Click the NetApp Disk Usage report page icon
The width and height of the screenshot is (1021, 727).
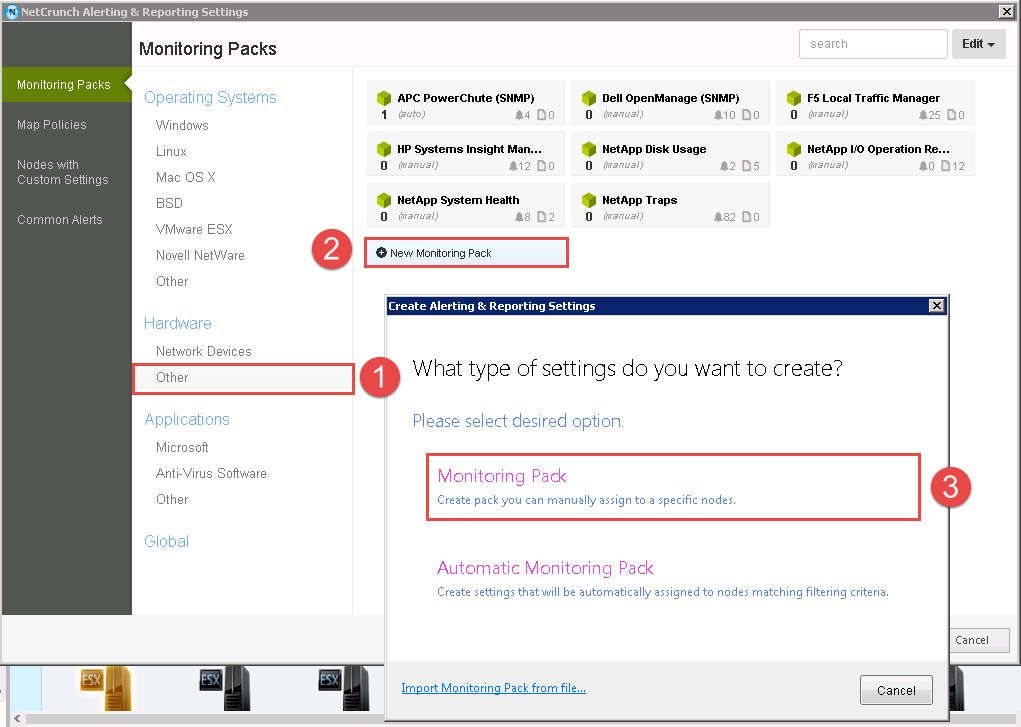[746, 165]
